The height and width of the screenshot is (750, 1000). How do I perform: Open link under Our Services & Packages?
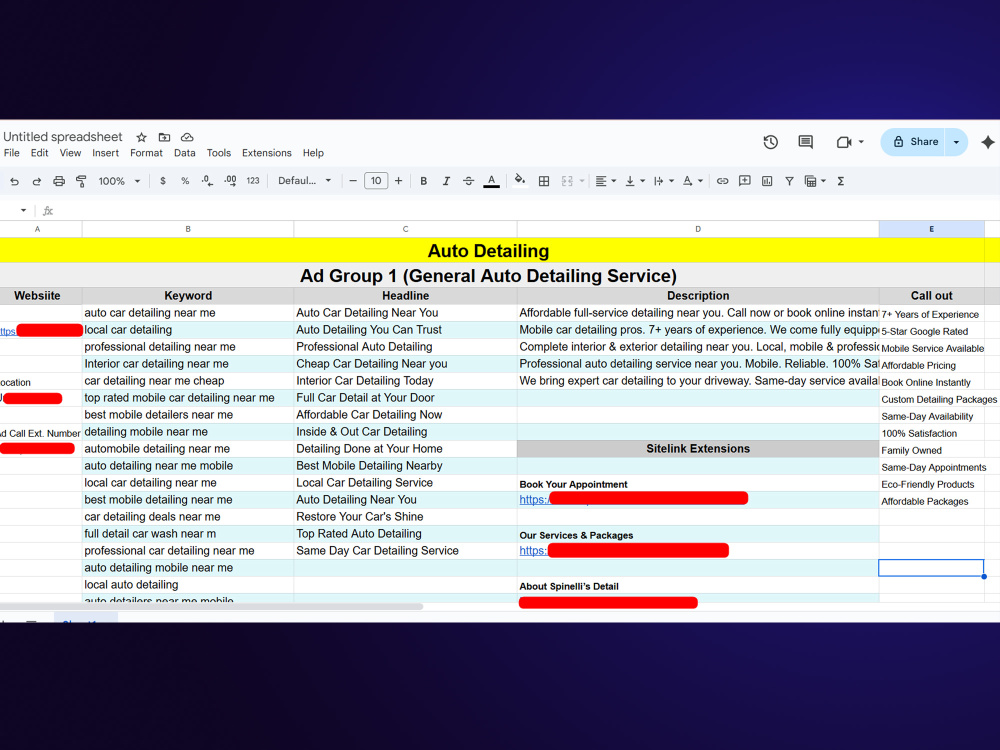533,550
